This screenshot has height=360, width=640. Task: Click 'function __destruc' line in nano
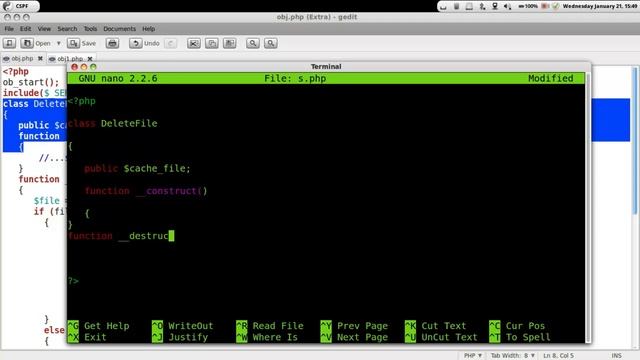(118, 236)
